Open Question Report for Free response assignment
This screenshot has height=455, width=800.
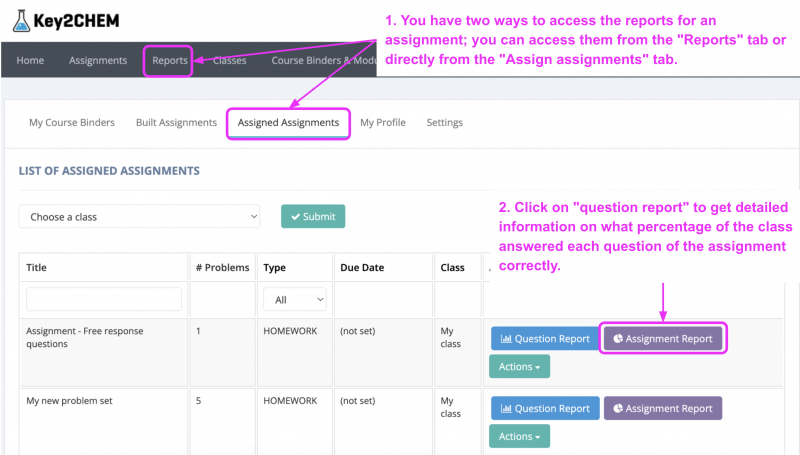(545, 339)
